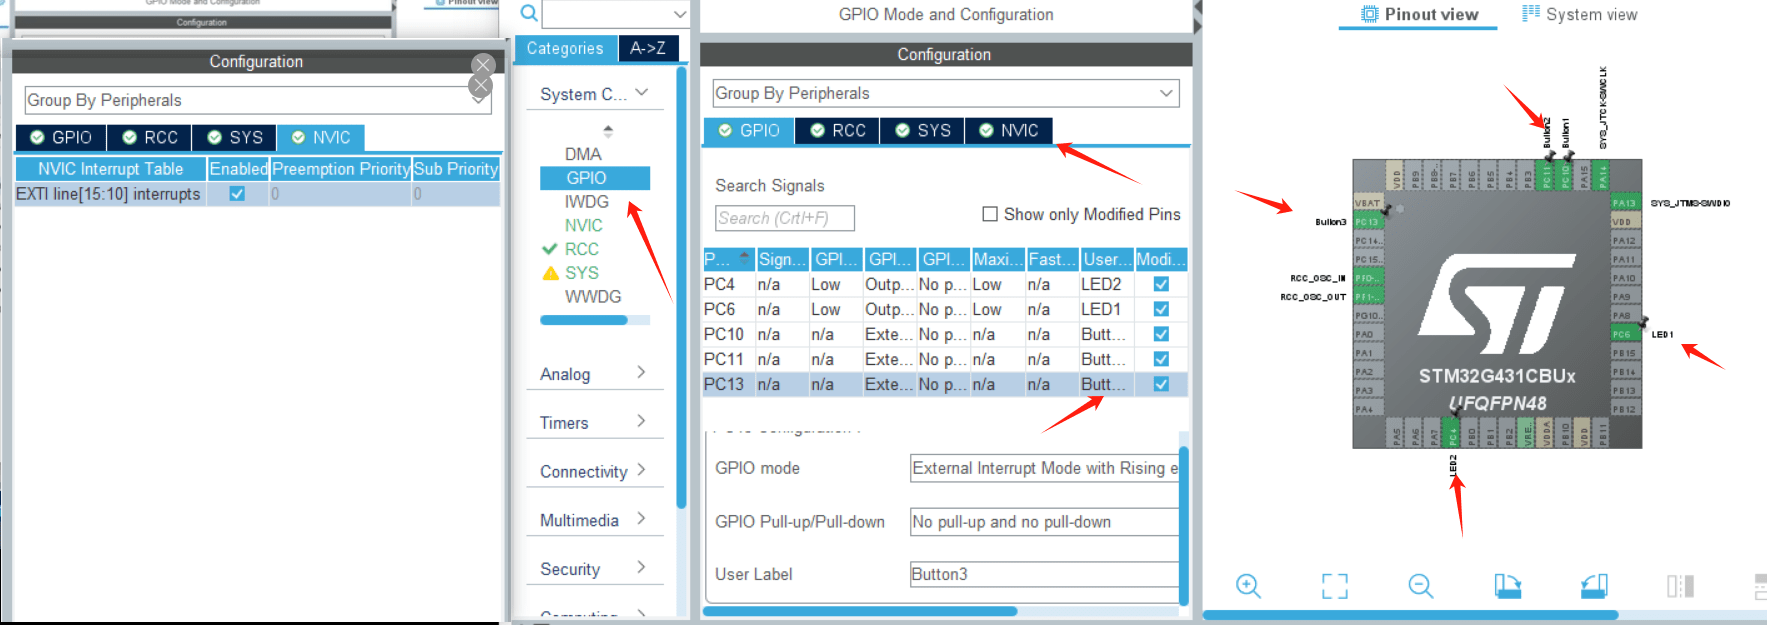Click the yellow warning icon beside SYS
1767x625 pixels.
click(550, 273)
